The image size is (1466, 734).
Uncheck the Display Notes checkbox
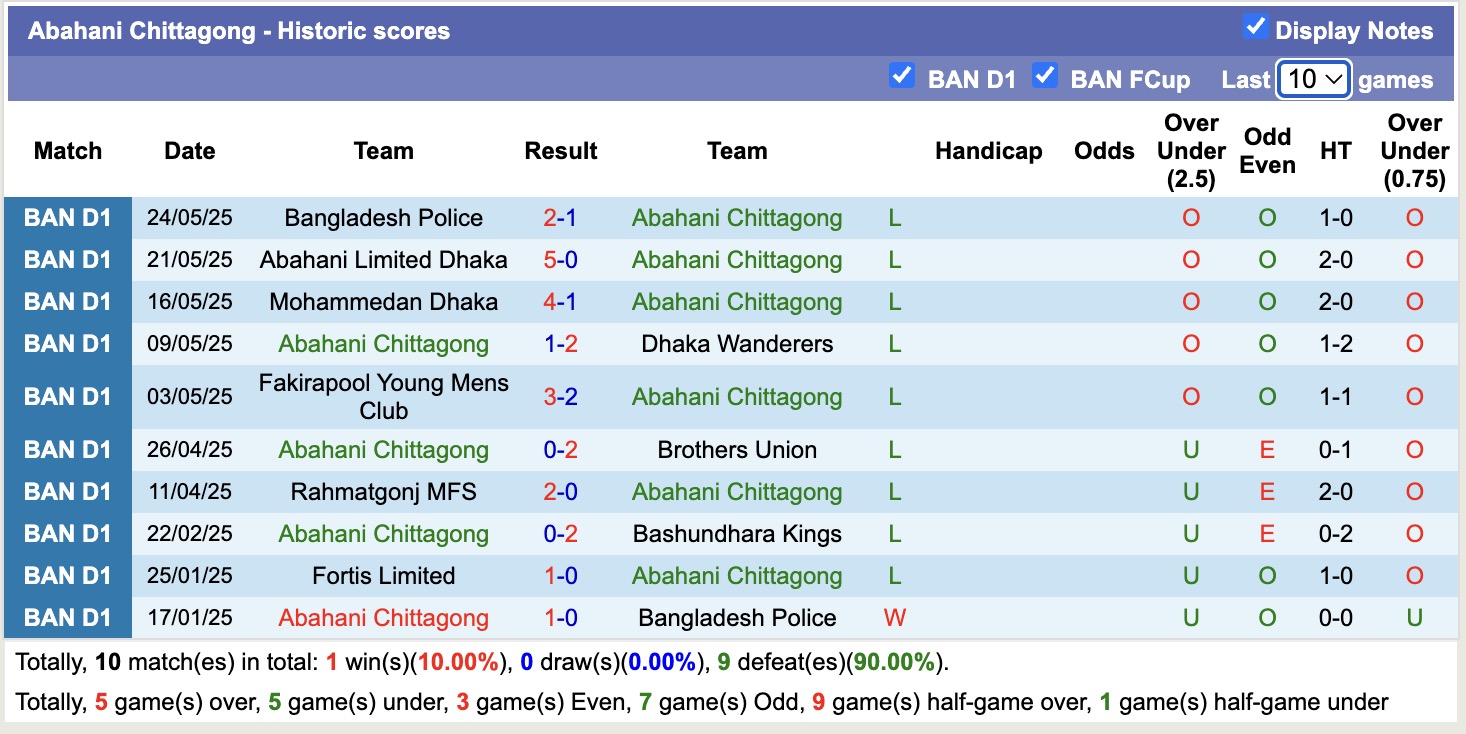coord(1254,27)
